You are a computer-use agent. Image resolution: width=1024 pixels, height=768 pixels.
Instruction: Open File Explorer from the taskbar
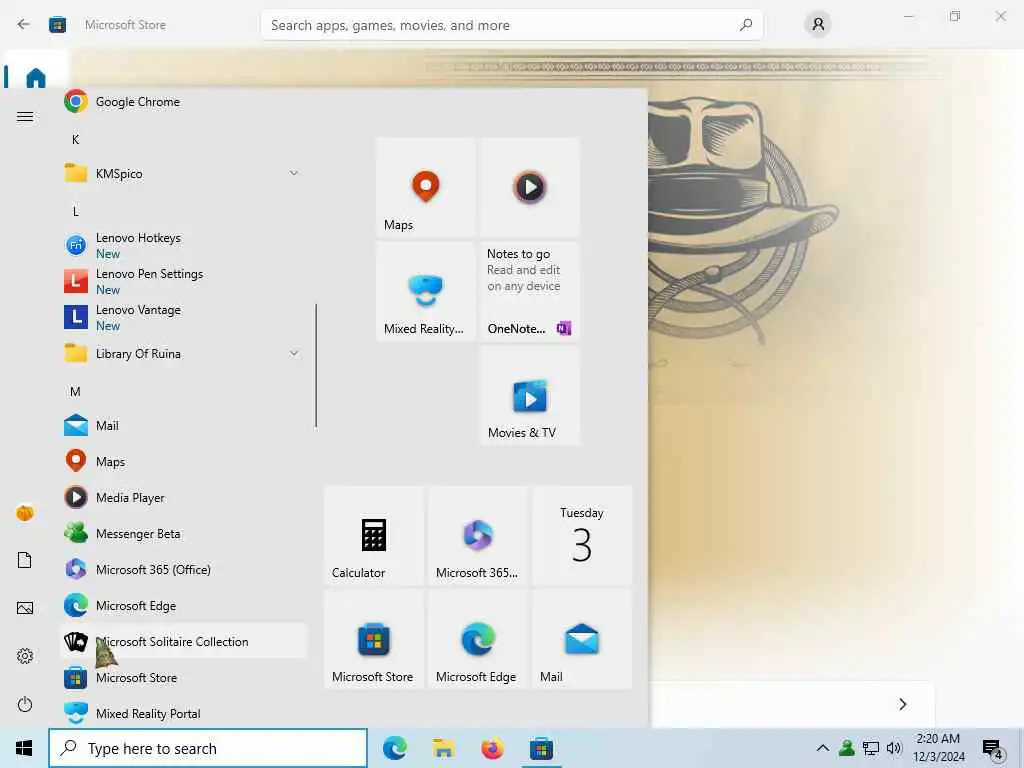(x=443, y=748)
